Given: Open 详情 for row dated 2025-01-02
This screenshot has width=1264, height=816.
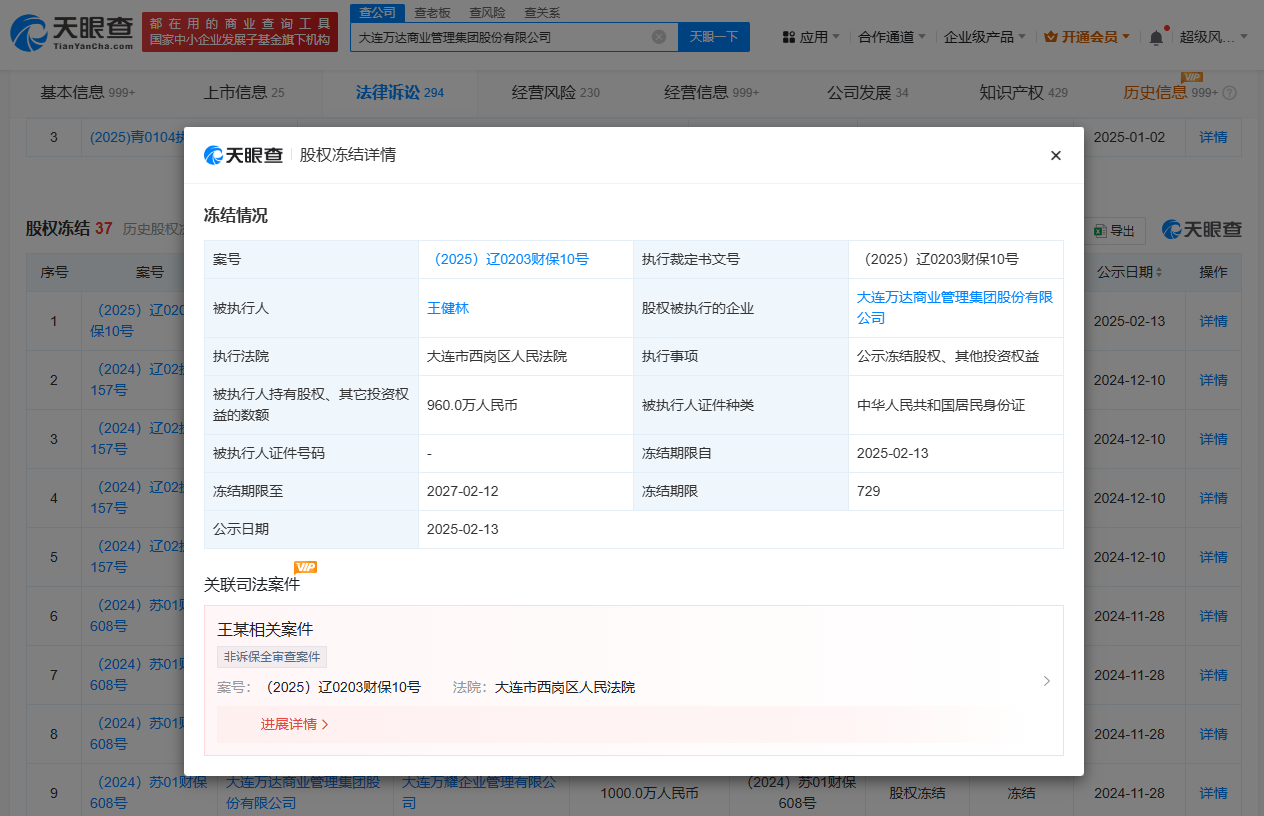Looking at the screenshot, I should coord(1213,137).
